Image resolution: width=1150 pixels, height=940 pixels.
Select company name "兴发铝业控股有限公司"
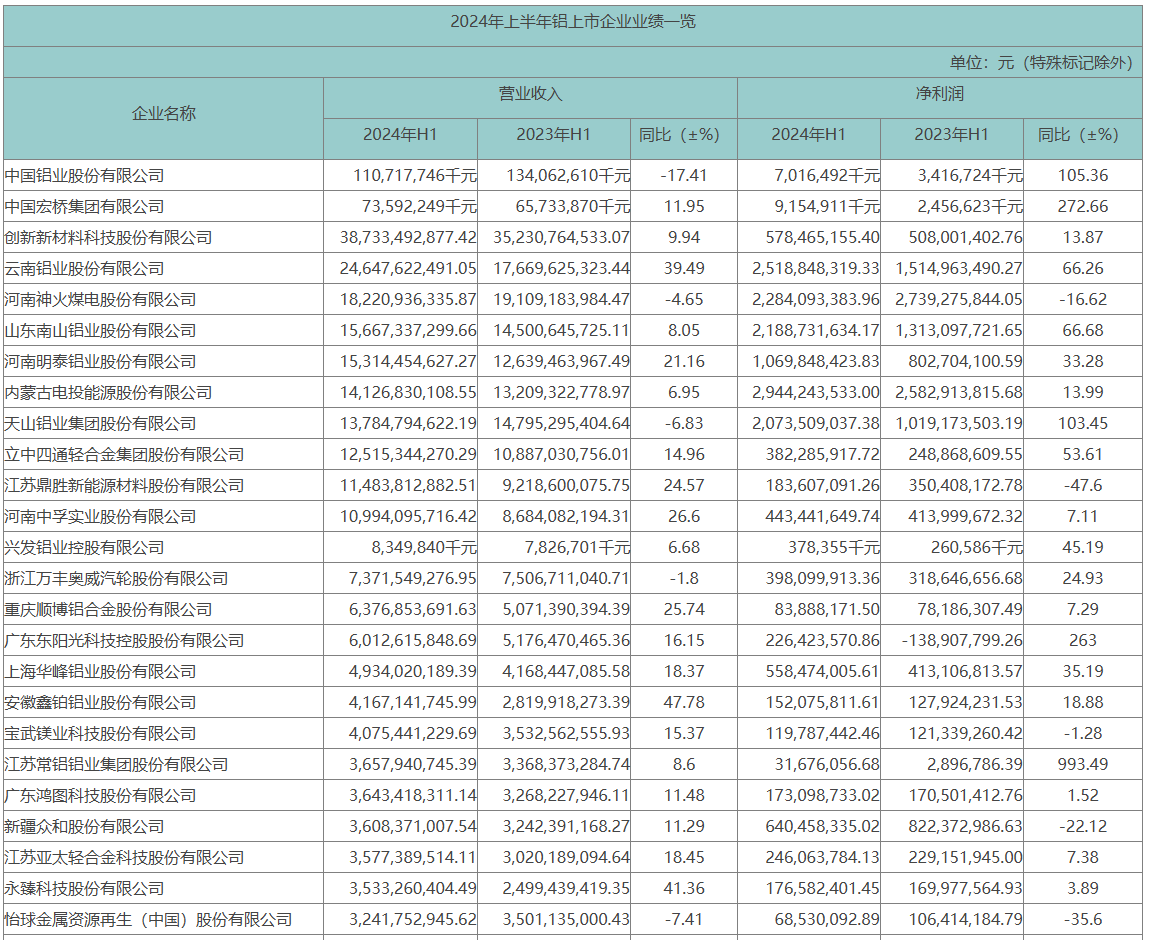[x=84, y=548]
